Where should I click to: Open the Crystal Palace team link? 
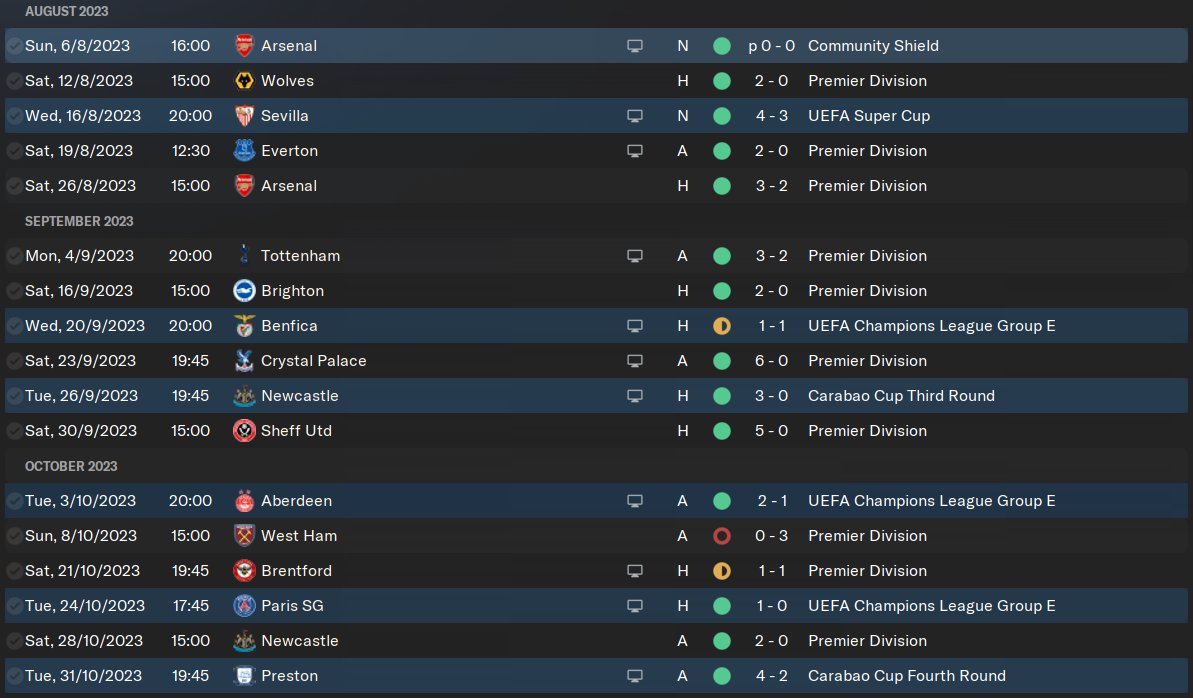(313, 361)
